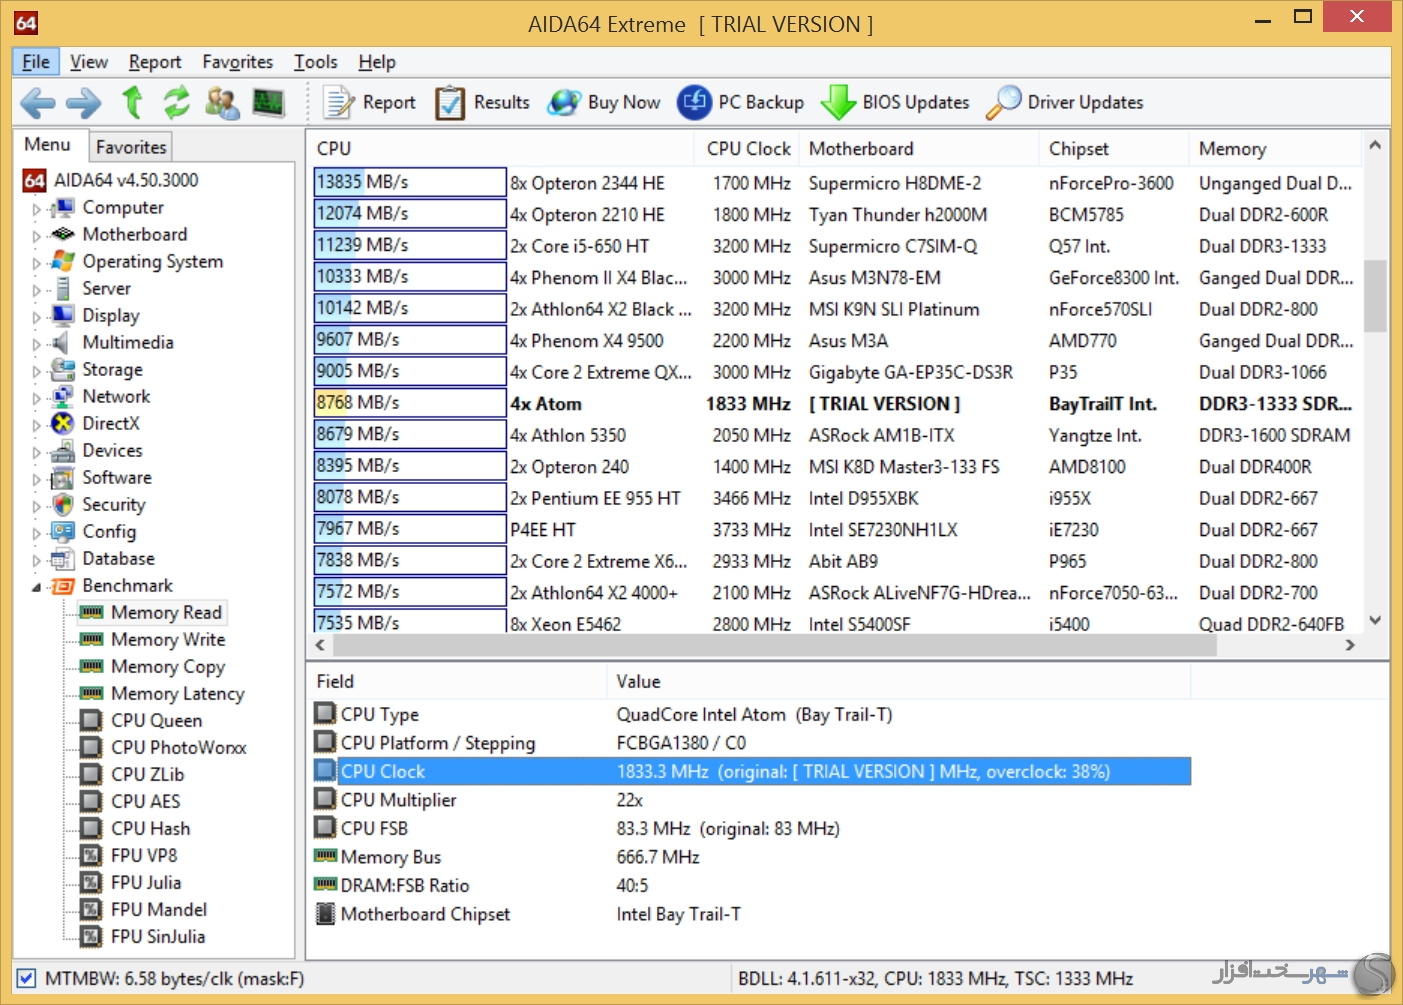Expand the Network tree node
This screenshot has width=1403, height=1005.
(x=37, y=398)
